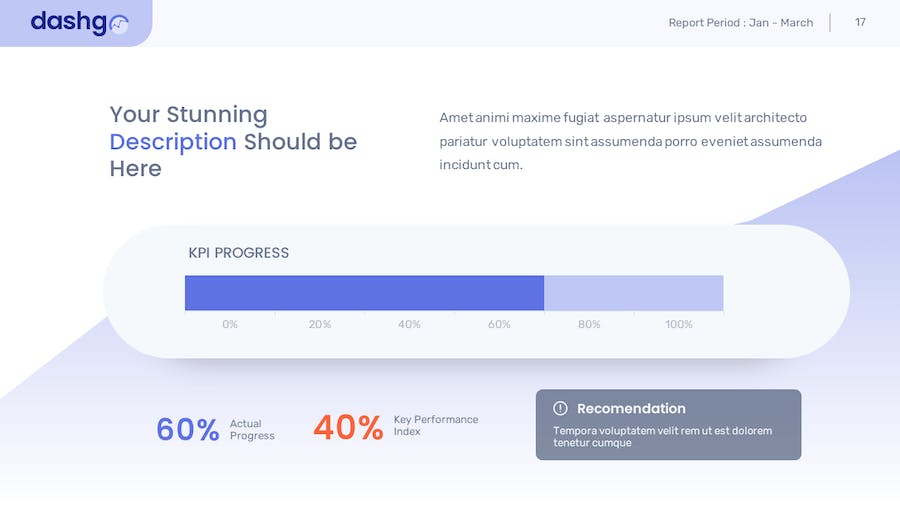Click the 80% axis label
The image size is (900, 506).
click(x=589, y=325)
